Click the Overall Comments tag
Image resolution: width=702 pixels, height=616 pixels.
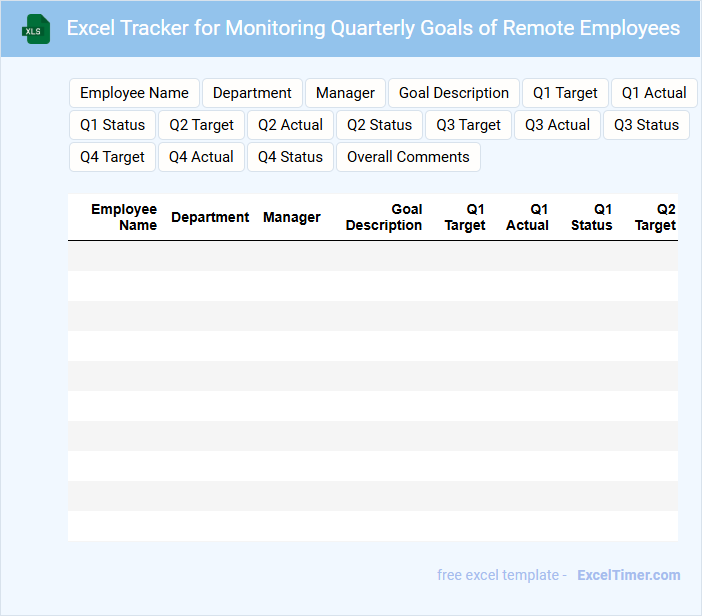click(408, 157)
